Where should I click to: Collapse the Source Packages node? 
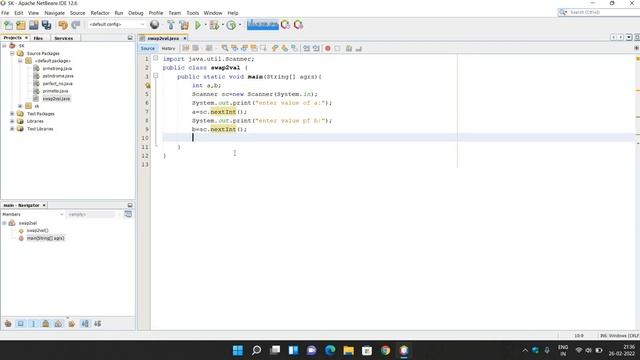[x=12, y=53]
